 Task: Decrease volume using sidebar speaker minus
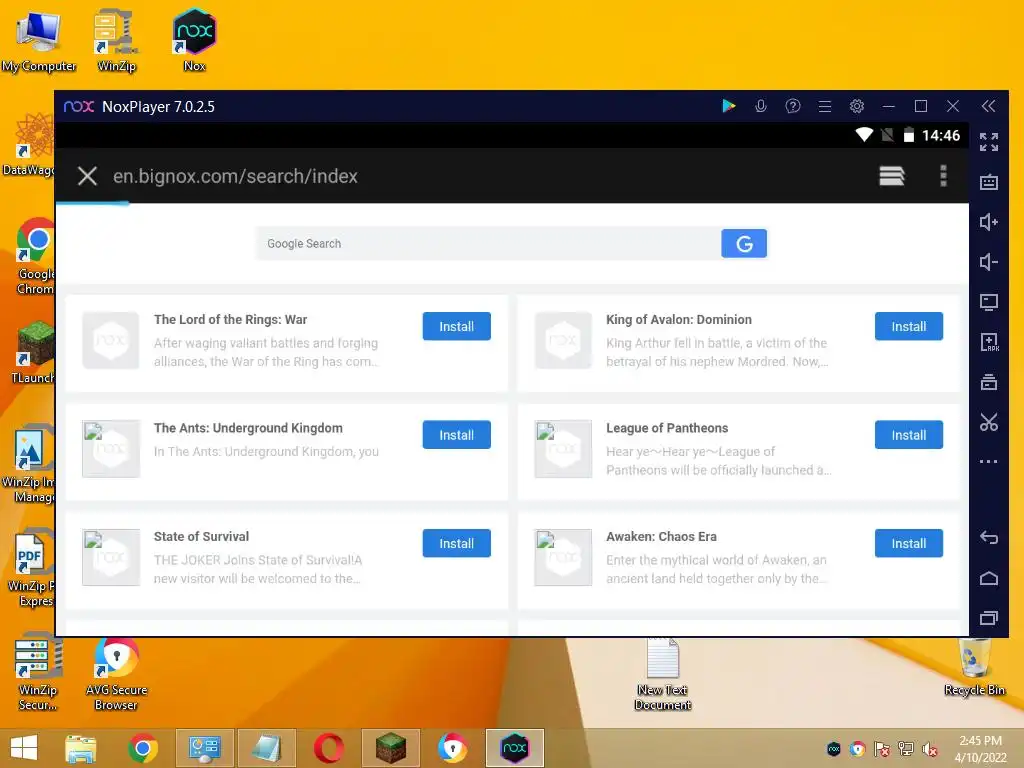[989, 262]
